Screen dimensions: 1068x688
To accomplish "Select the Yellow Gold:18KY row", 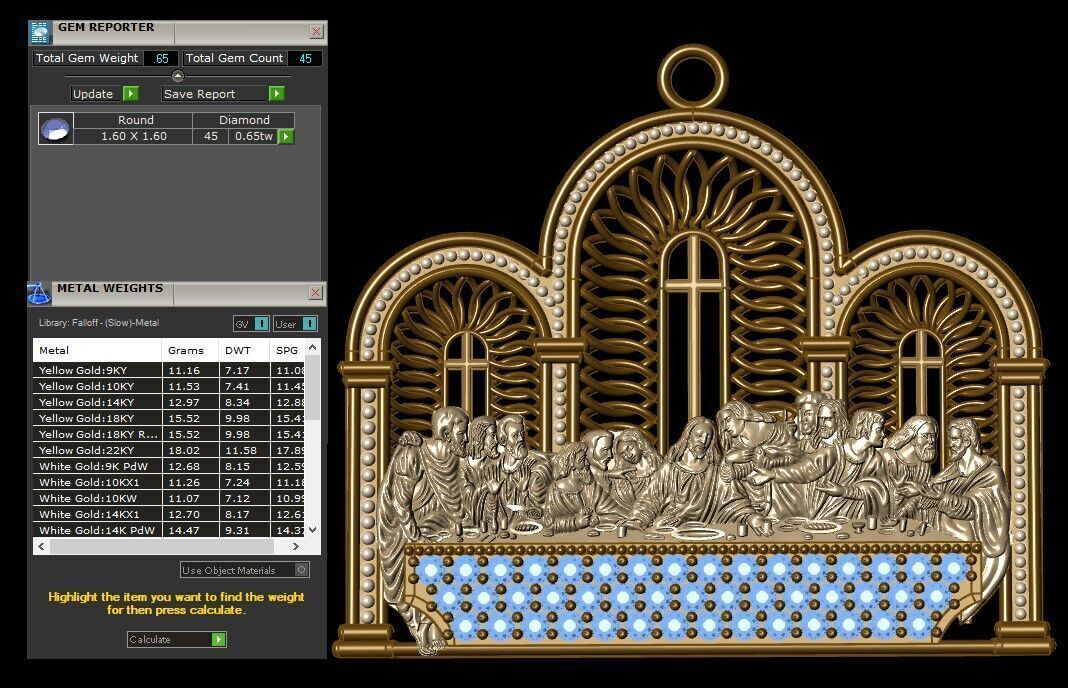I will (x=169, y=418).
